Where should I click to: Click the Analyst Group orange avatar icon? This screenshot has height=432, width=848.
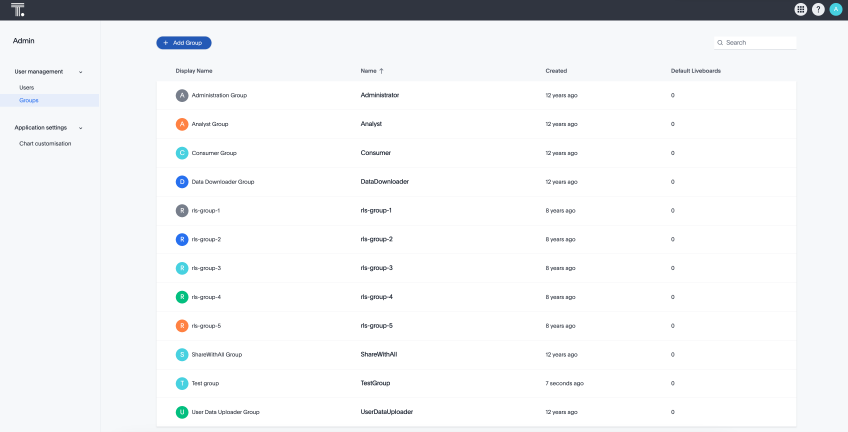click(x=182, y=124)
